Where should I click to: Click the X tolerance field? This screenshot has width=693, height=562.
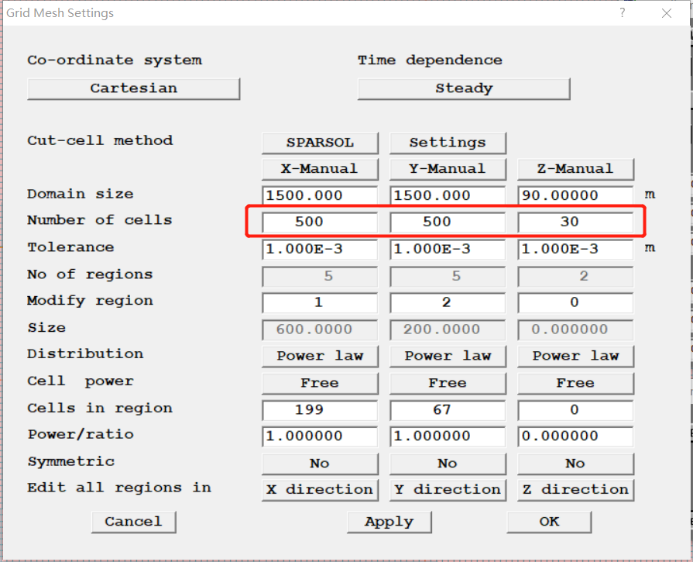(320, 250)
